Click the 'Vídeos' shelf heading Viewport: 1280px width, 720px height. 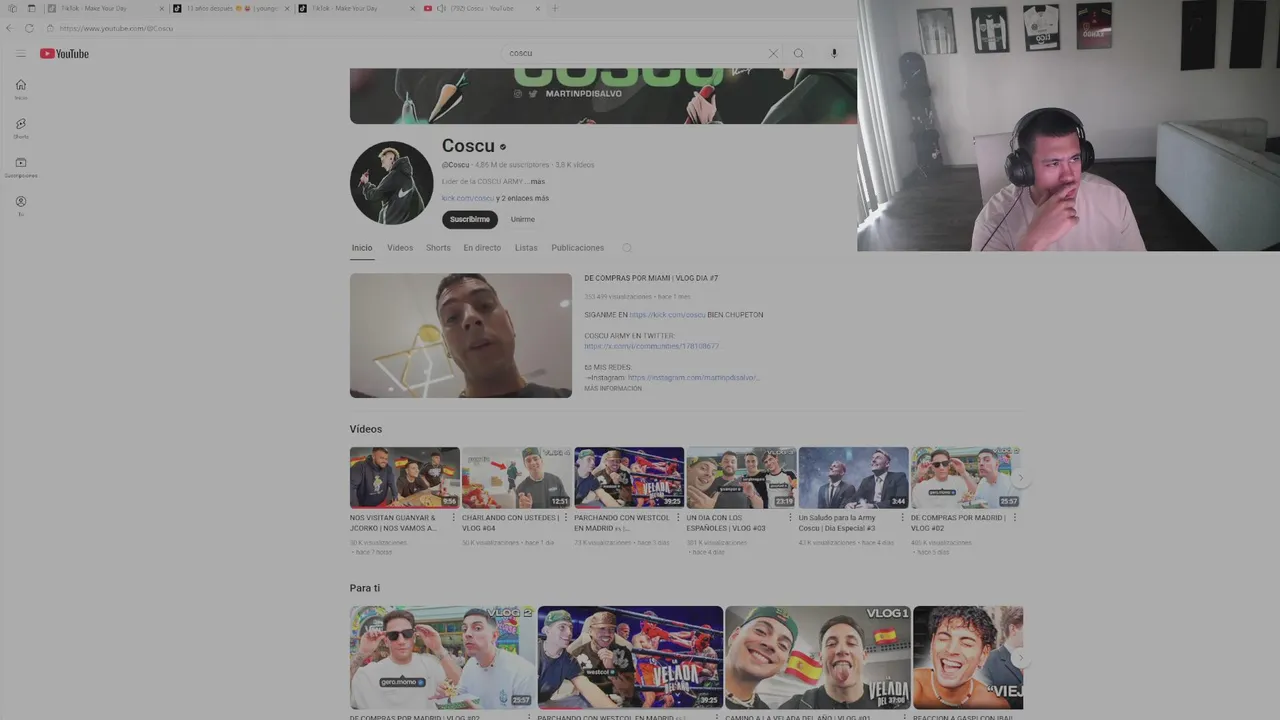coord(366,429)
